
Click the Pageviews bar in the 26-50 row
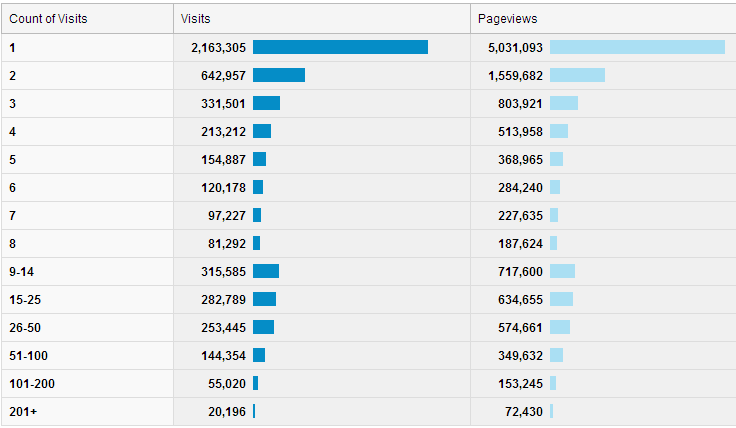click(x=560, y=327)
